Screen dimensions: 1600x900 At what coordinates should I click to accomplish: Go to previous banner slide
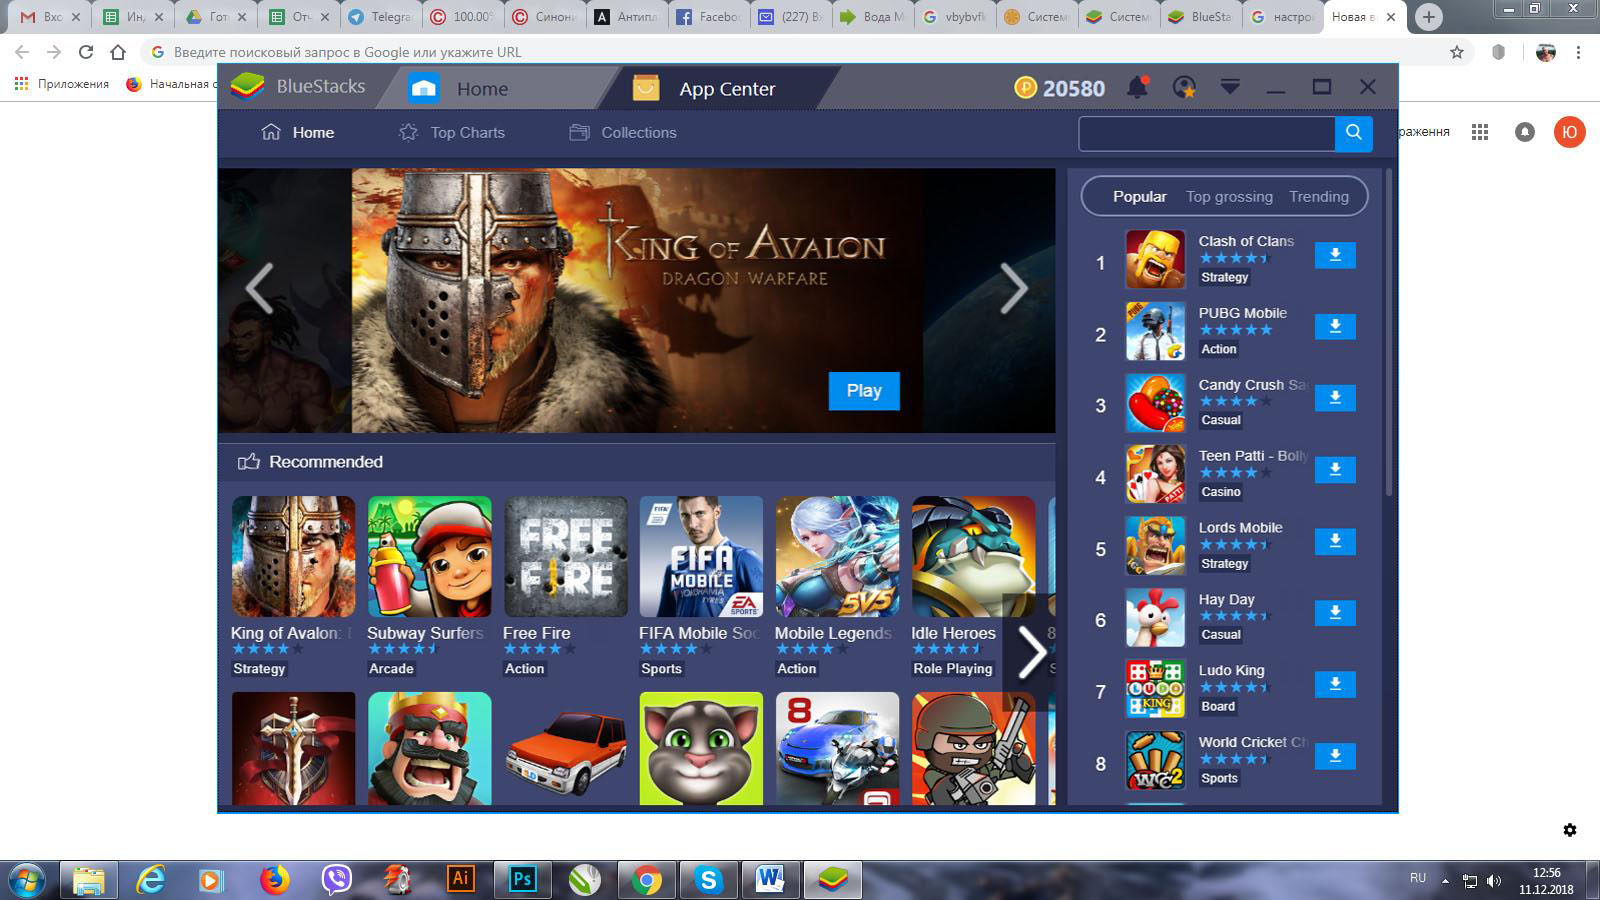point(260,289)
